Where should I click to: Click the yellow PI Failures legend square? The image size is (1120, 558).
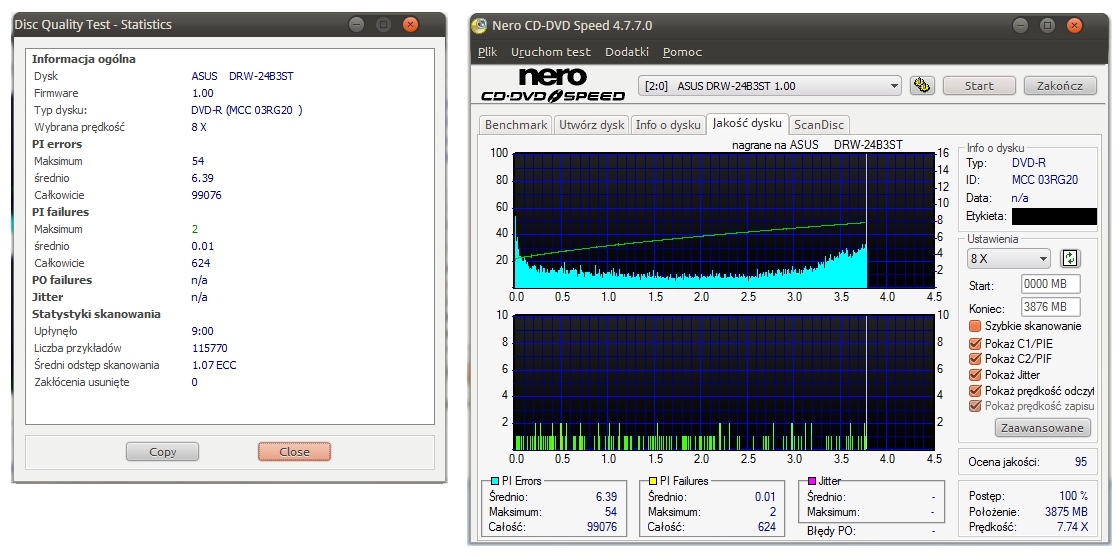653,482
